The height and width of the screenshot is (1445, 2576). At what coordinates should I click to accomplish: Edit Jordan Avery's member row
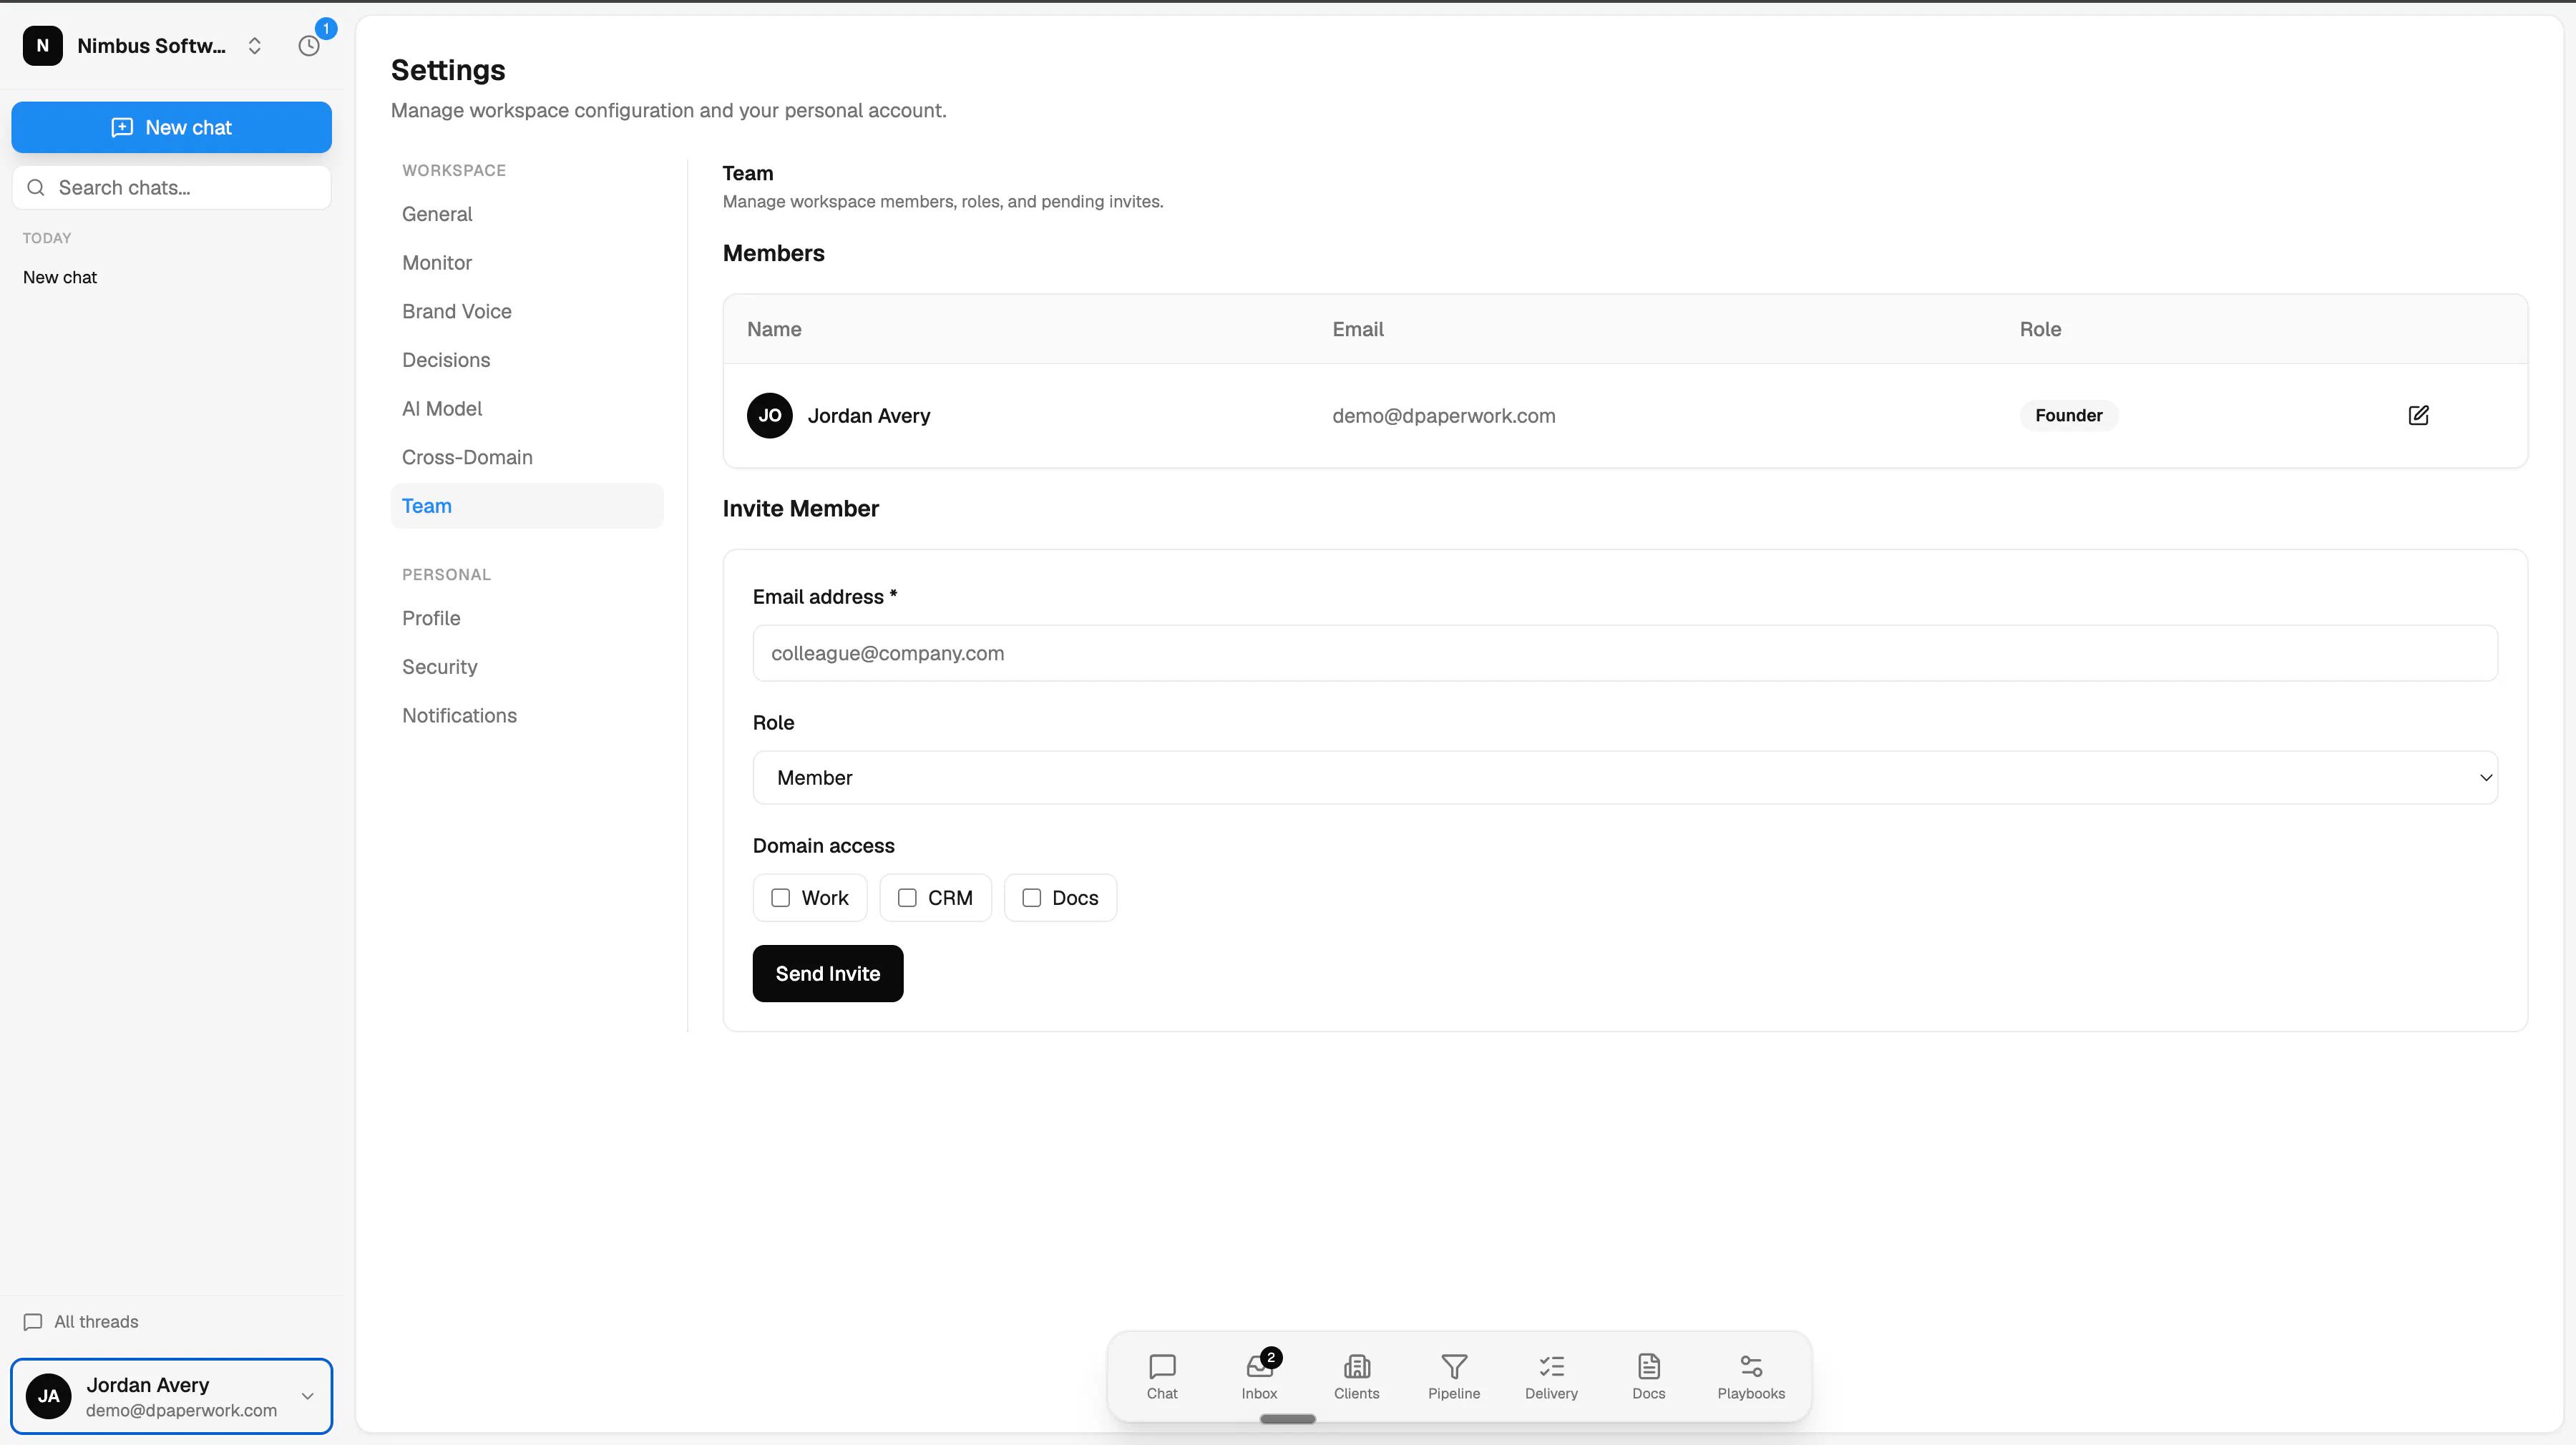(2418, 415)
